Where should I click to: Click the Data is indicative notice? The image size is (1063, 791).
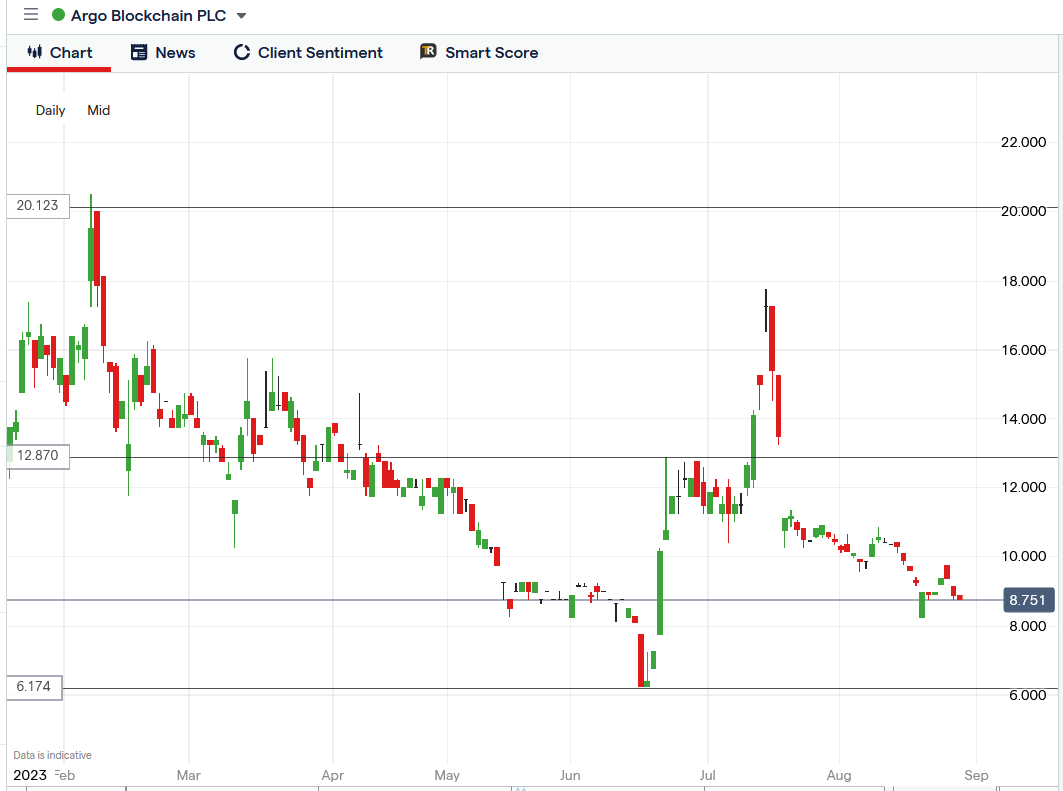pyautogui.click(x=52, y=755)
